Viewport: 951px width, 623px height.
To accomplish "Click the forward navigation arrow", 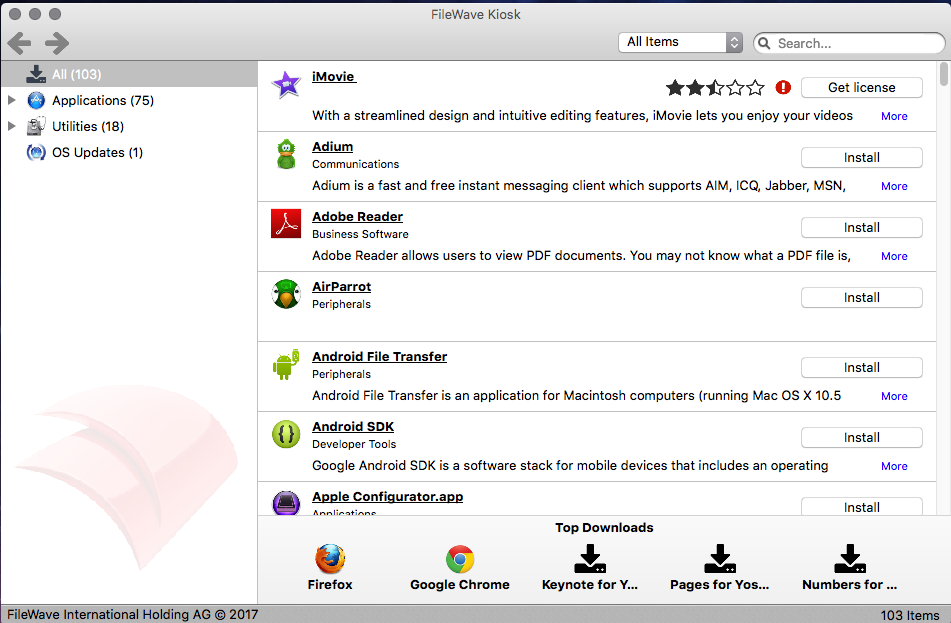I will pos(57,42).
